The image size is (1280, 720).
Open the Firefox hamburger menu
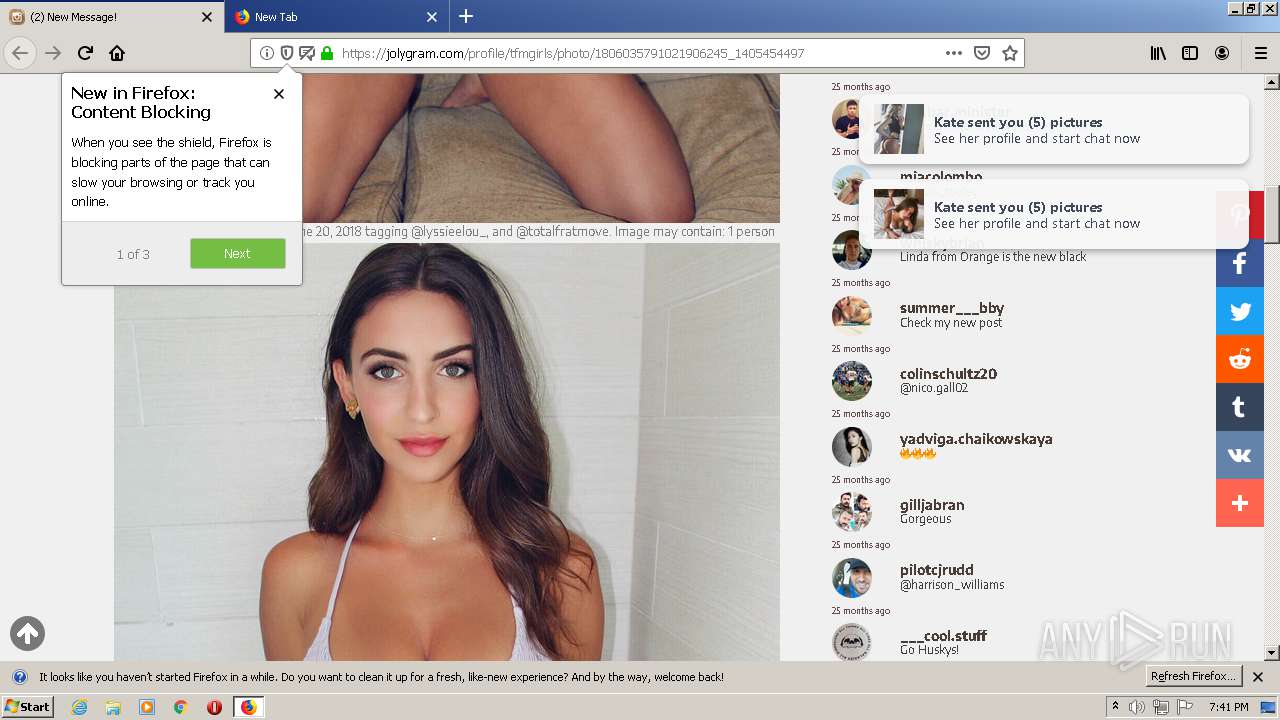1261,53
